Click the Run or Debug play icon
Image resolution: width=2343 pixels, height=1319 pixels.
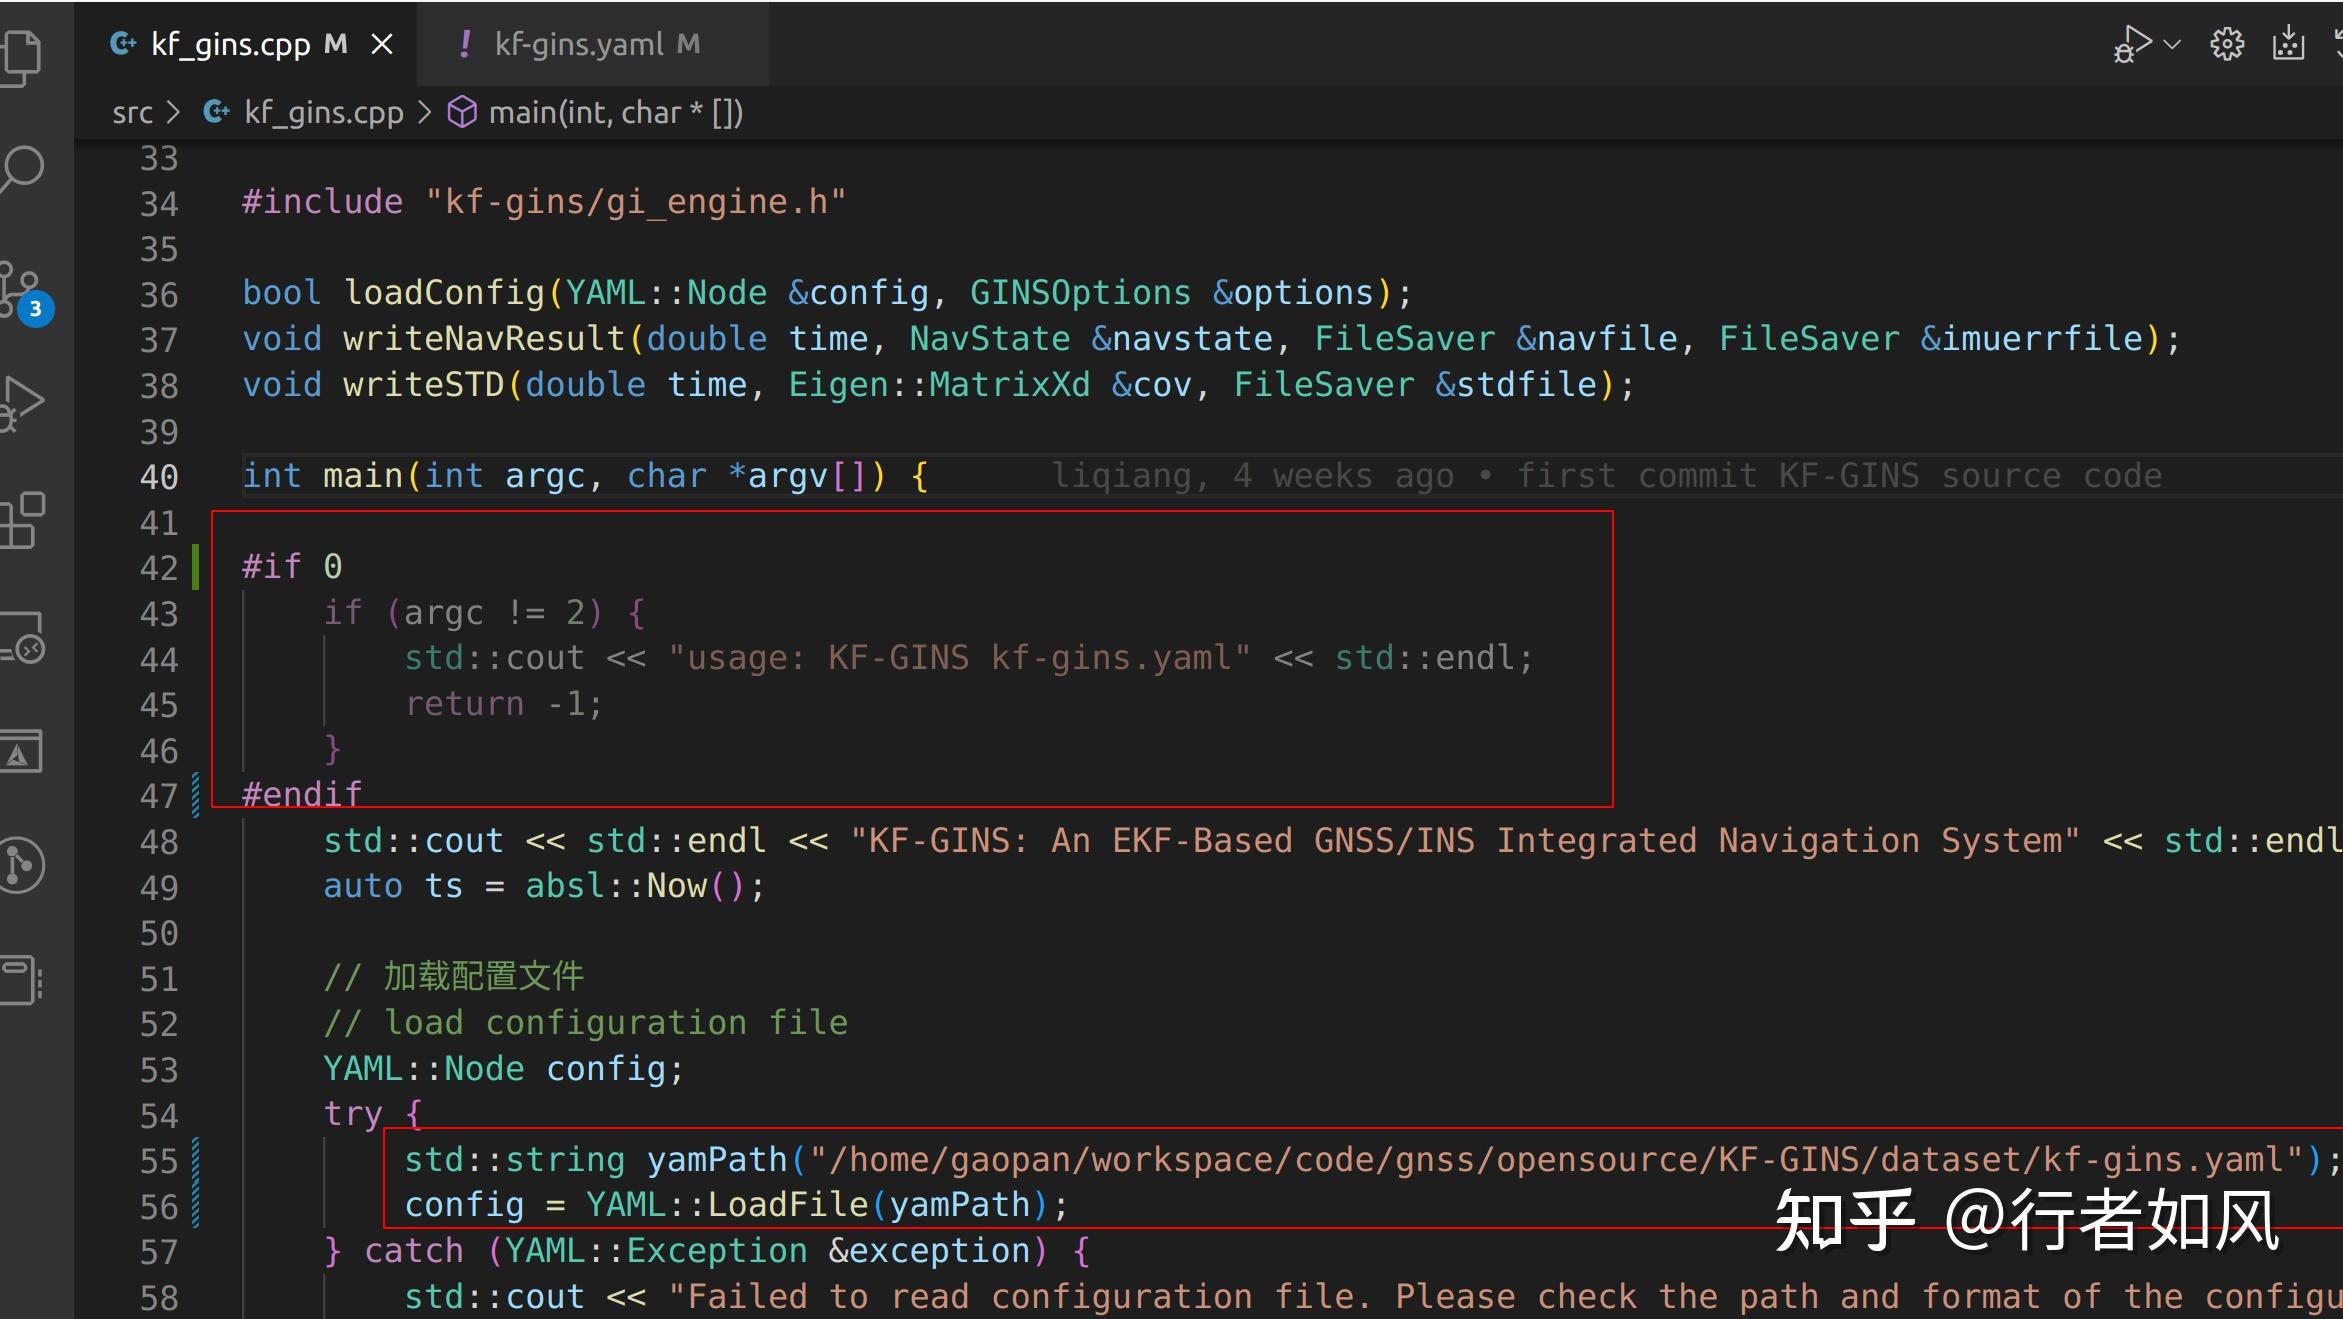click(x=2132, y=44)
